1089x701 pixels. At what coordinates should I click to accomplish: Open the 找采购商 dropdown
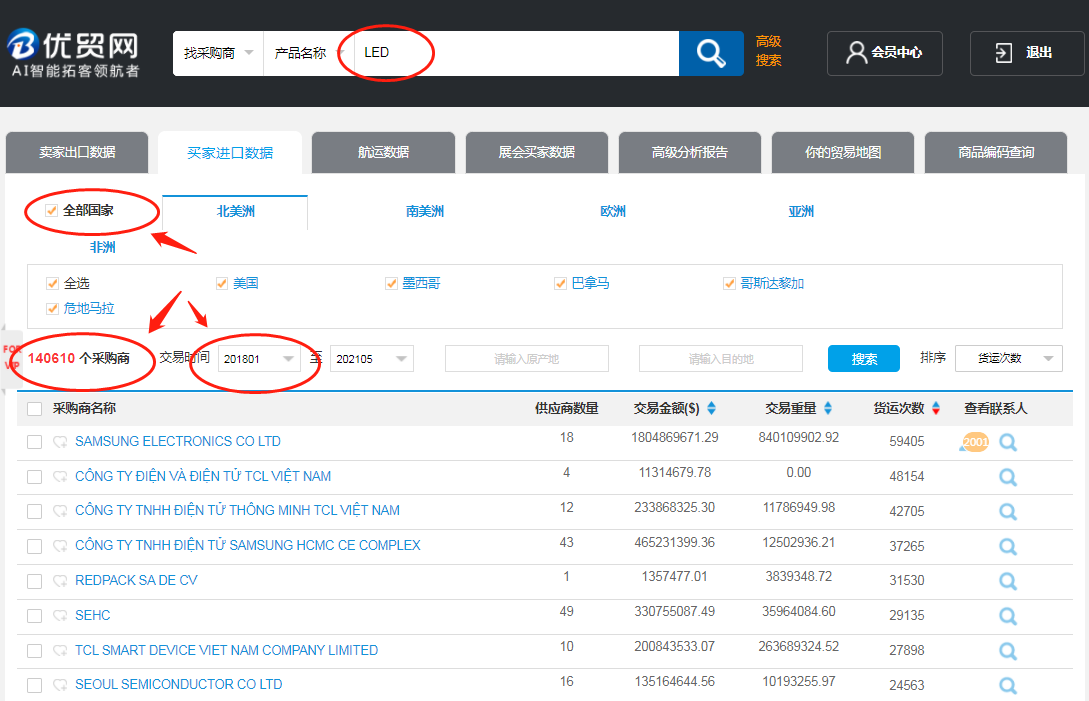[x=218, y=53]
